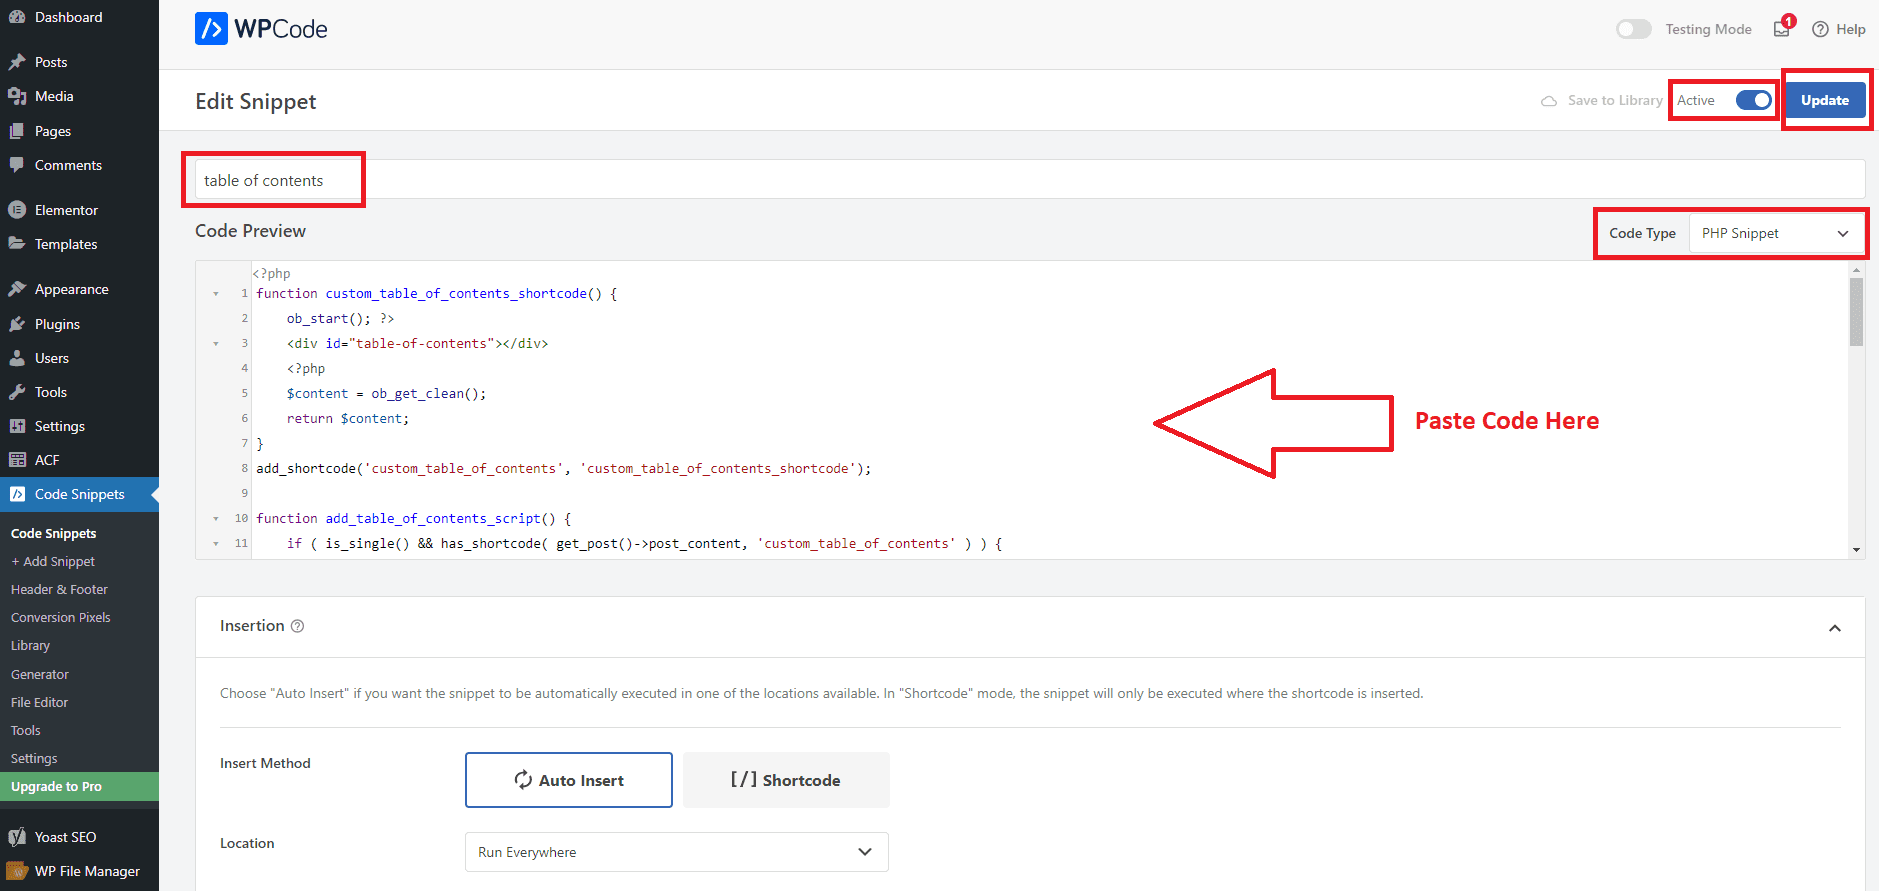
Task: Open the Code Type dropdown
Action: point(1775,233)
